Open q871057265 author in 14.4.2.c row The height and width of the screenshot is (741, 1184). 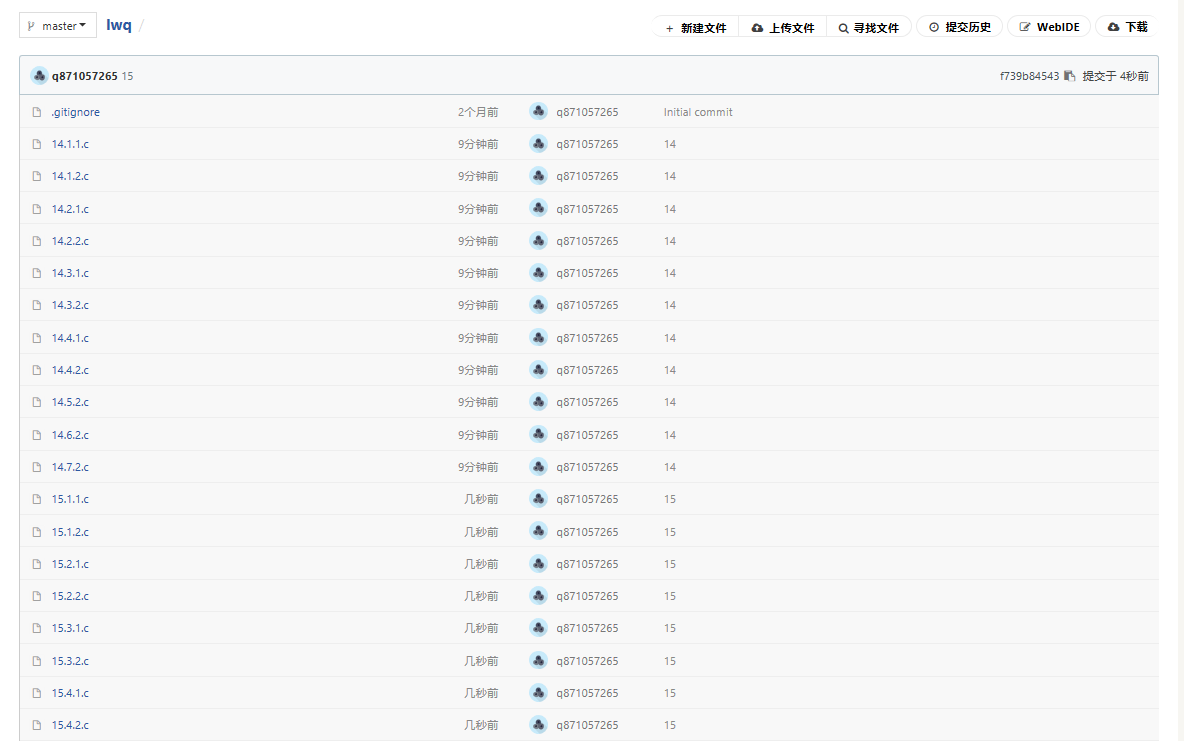click(587, 370)
